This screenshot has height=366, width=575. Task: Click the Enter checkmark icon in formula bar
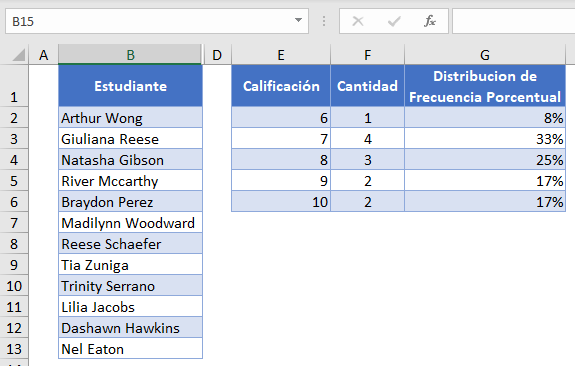coord(394,21)
